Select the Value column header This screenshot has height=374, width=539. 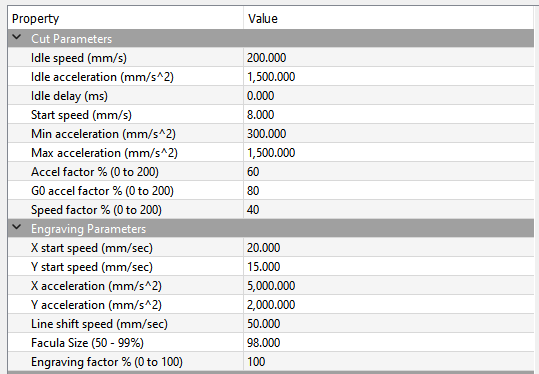[389, 18]
